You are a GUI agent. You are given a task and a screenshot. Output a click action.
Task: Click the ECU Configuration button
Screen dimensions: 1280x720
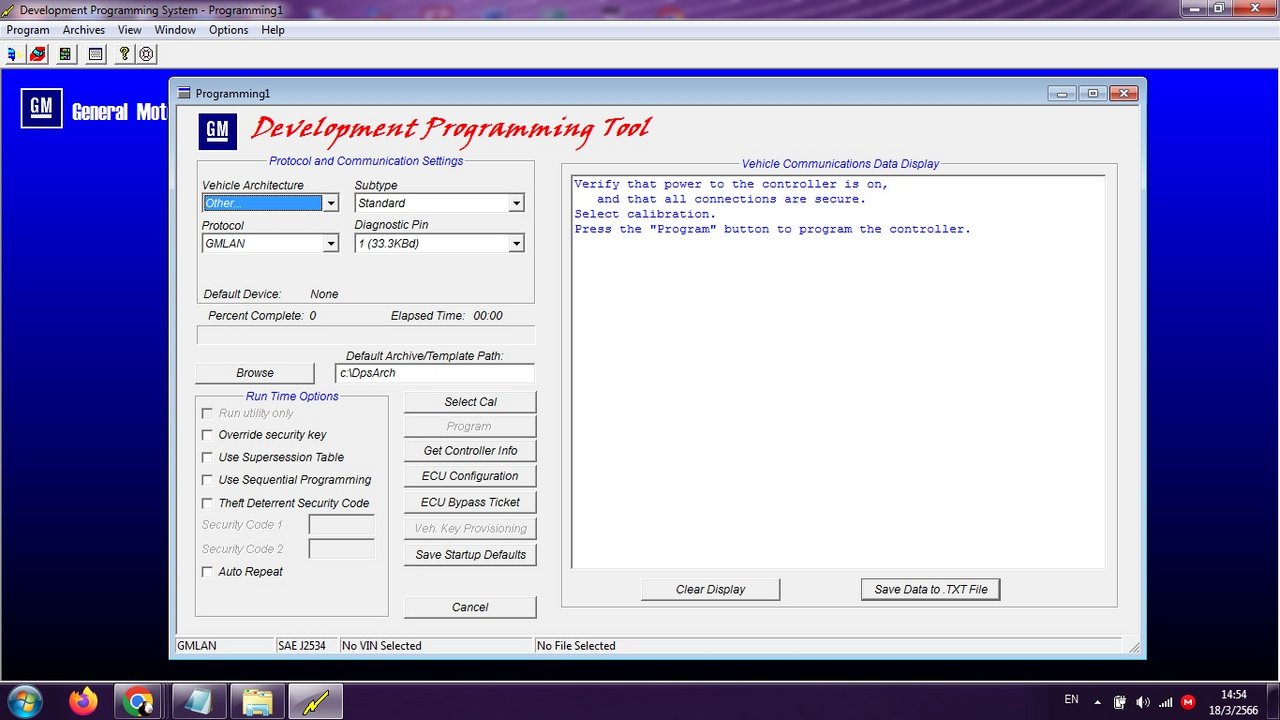tap(470, 476)
